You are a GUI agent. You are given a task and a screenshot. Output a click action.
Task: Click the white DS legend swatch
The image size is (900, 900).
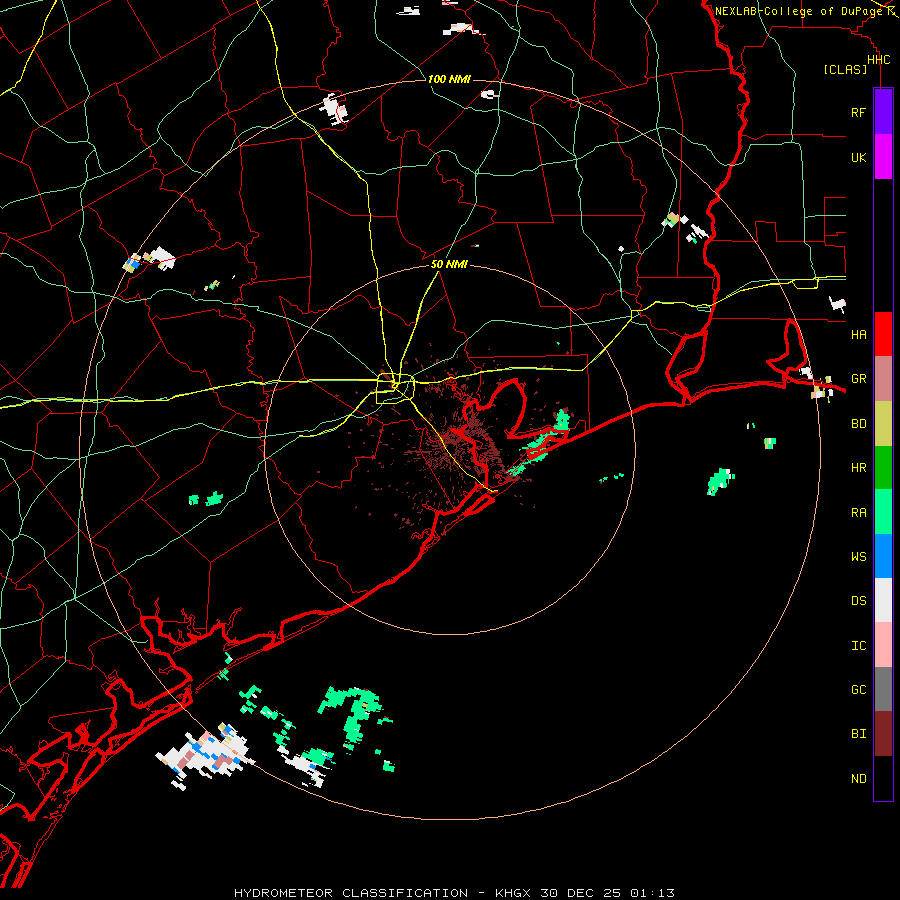883,600
